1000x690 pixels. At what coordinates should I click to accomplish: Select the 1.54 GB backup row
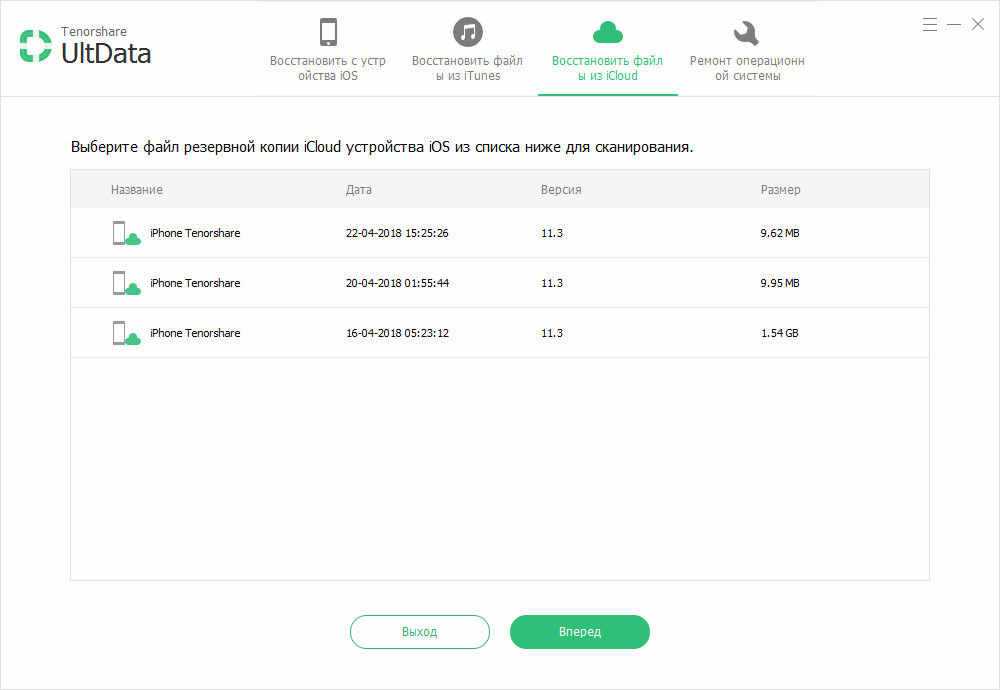(x=500, y=333)
